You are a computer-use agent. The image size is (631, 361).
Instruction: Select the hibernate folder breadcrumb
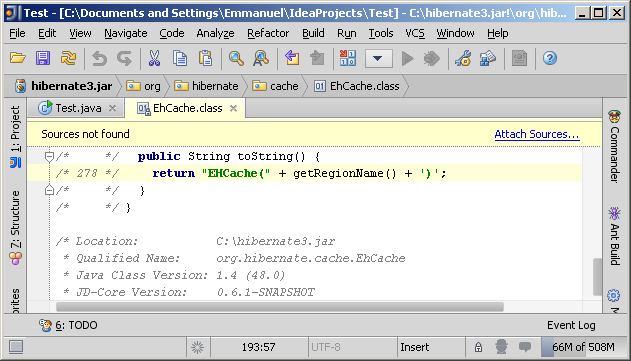click(206, 86)
